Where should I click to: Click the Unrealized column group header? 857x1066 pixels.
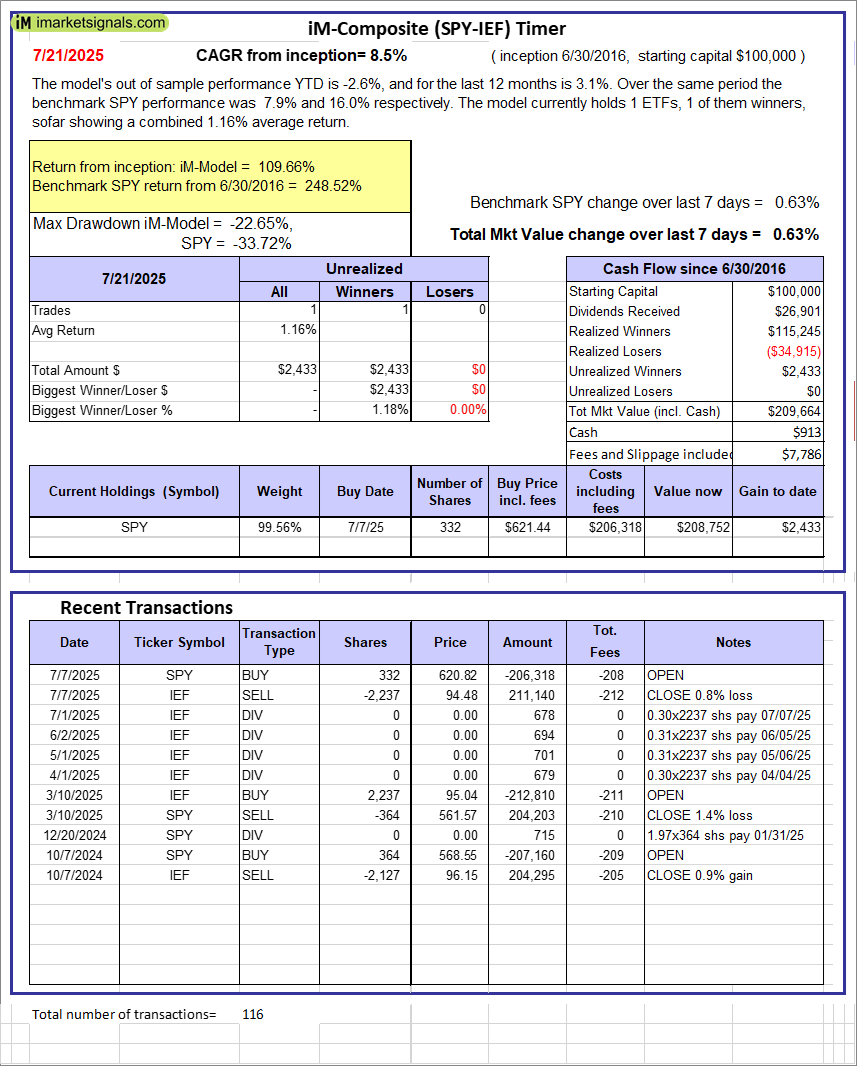click(364, 269)
